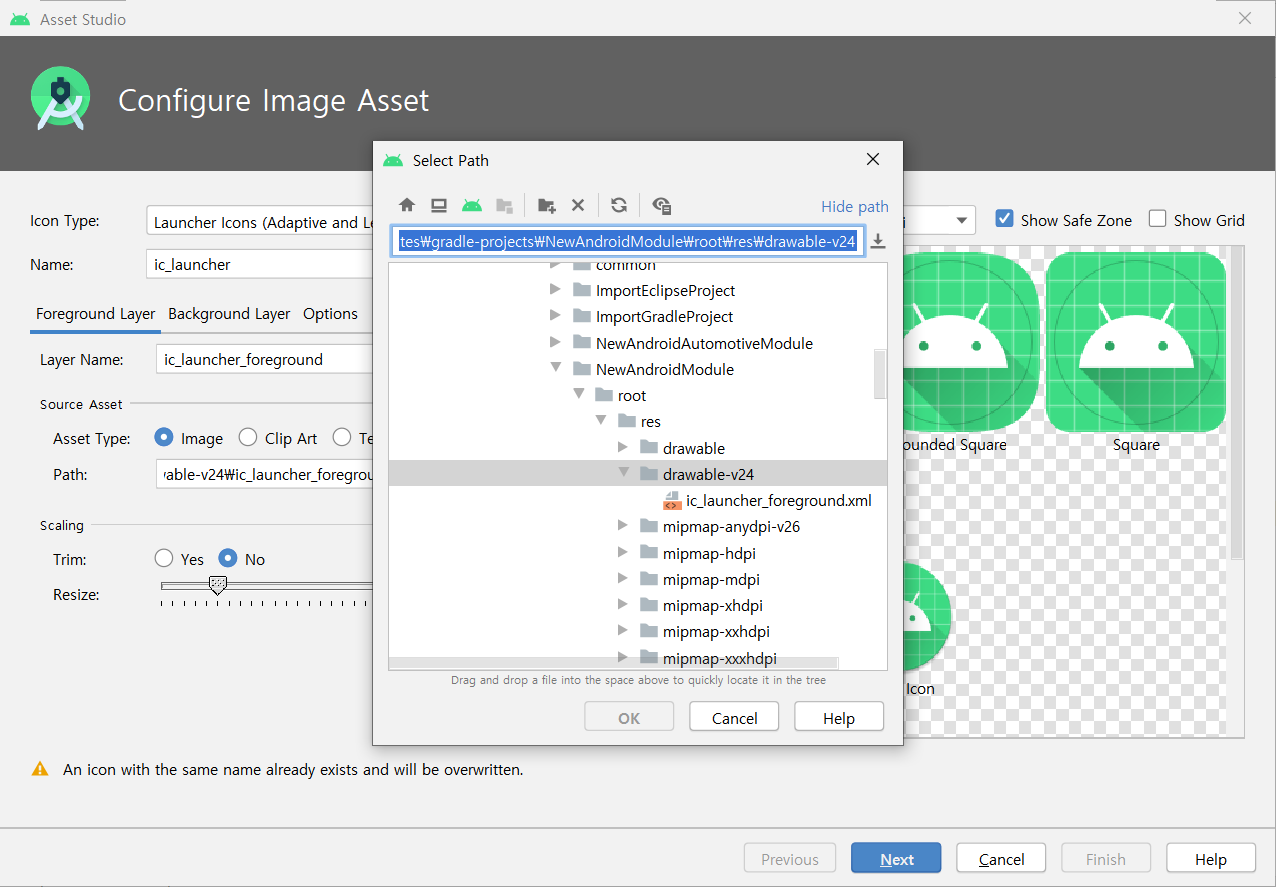This screenshot has height=887, width=1276.
Task: Click the preview pane vertical scrollbar
Action: pos(1237,402)
